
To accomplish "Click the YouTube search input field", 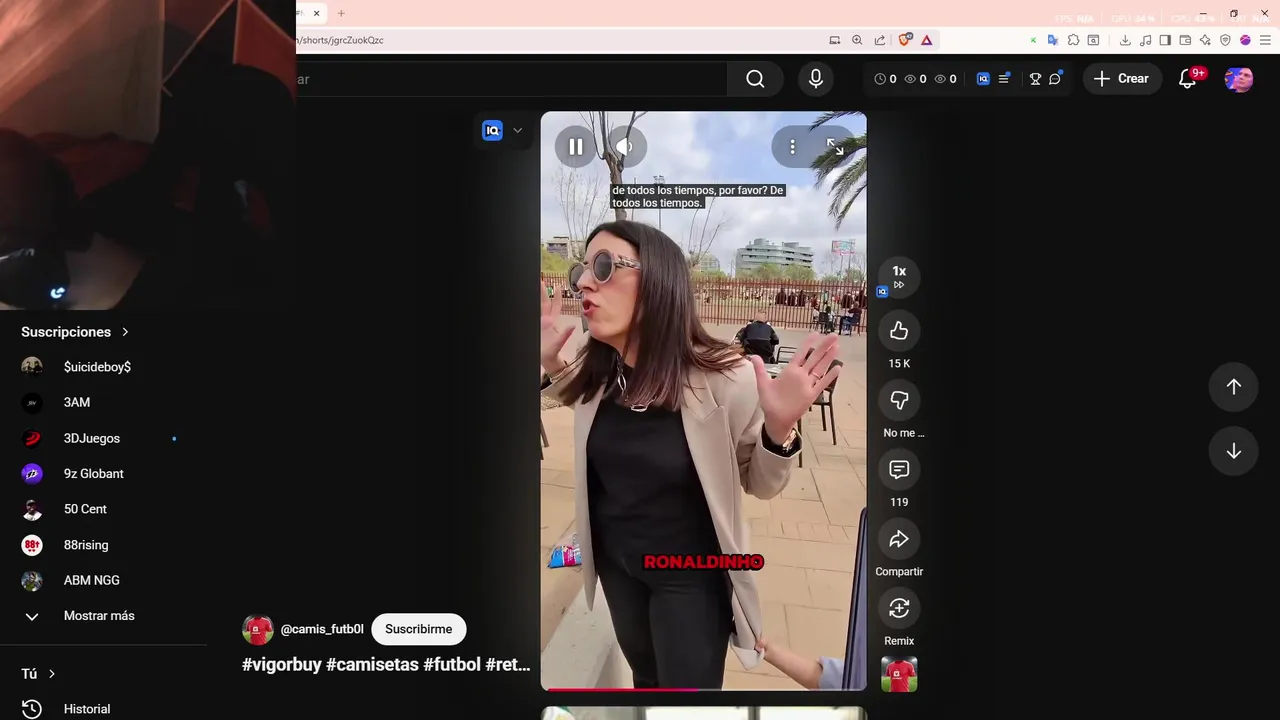I will click(x=510, y=79).
